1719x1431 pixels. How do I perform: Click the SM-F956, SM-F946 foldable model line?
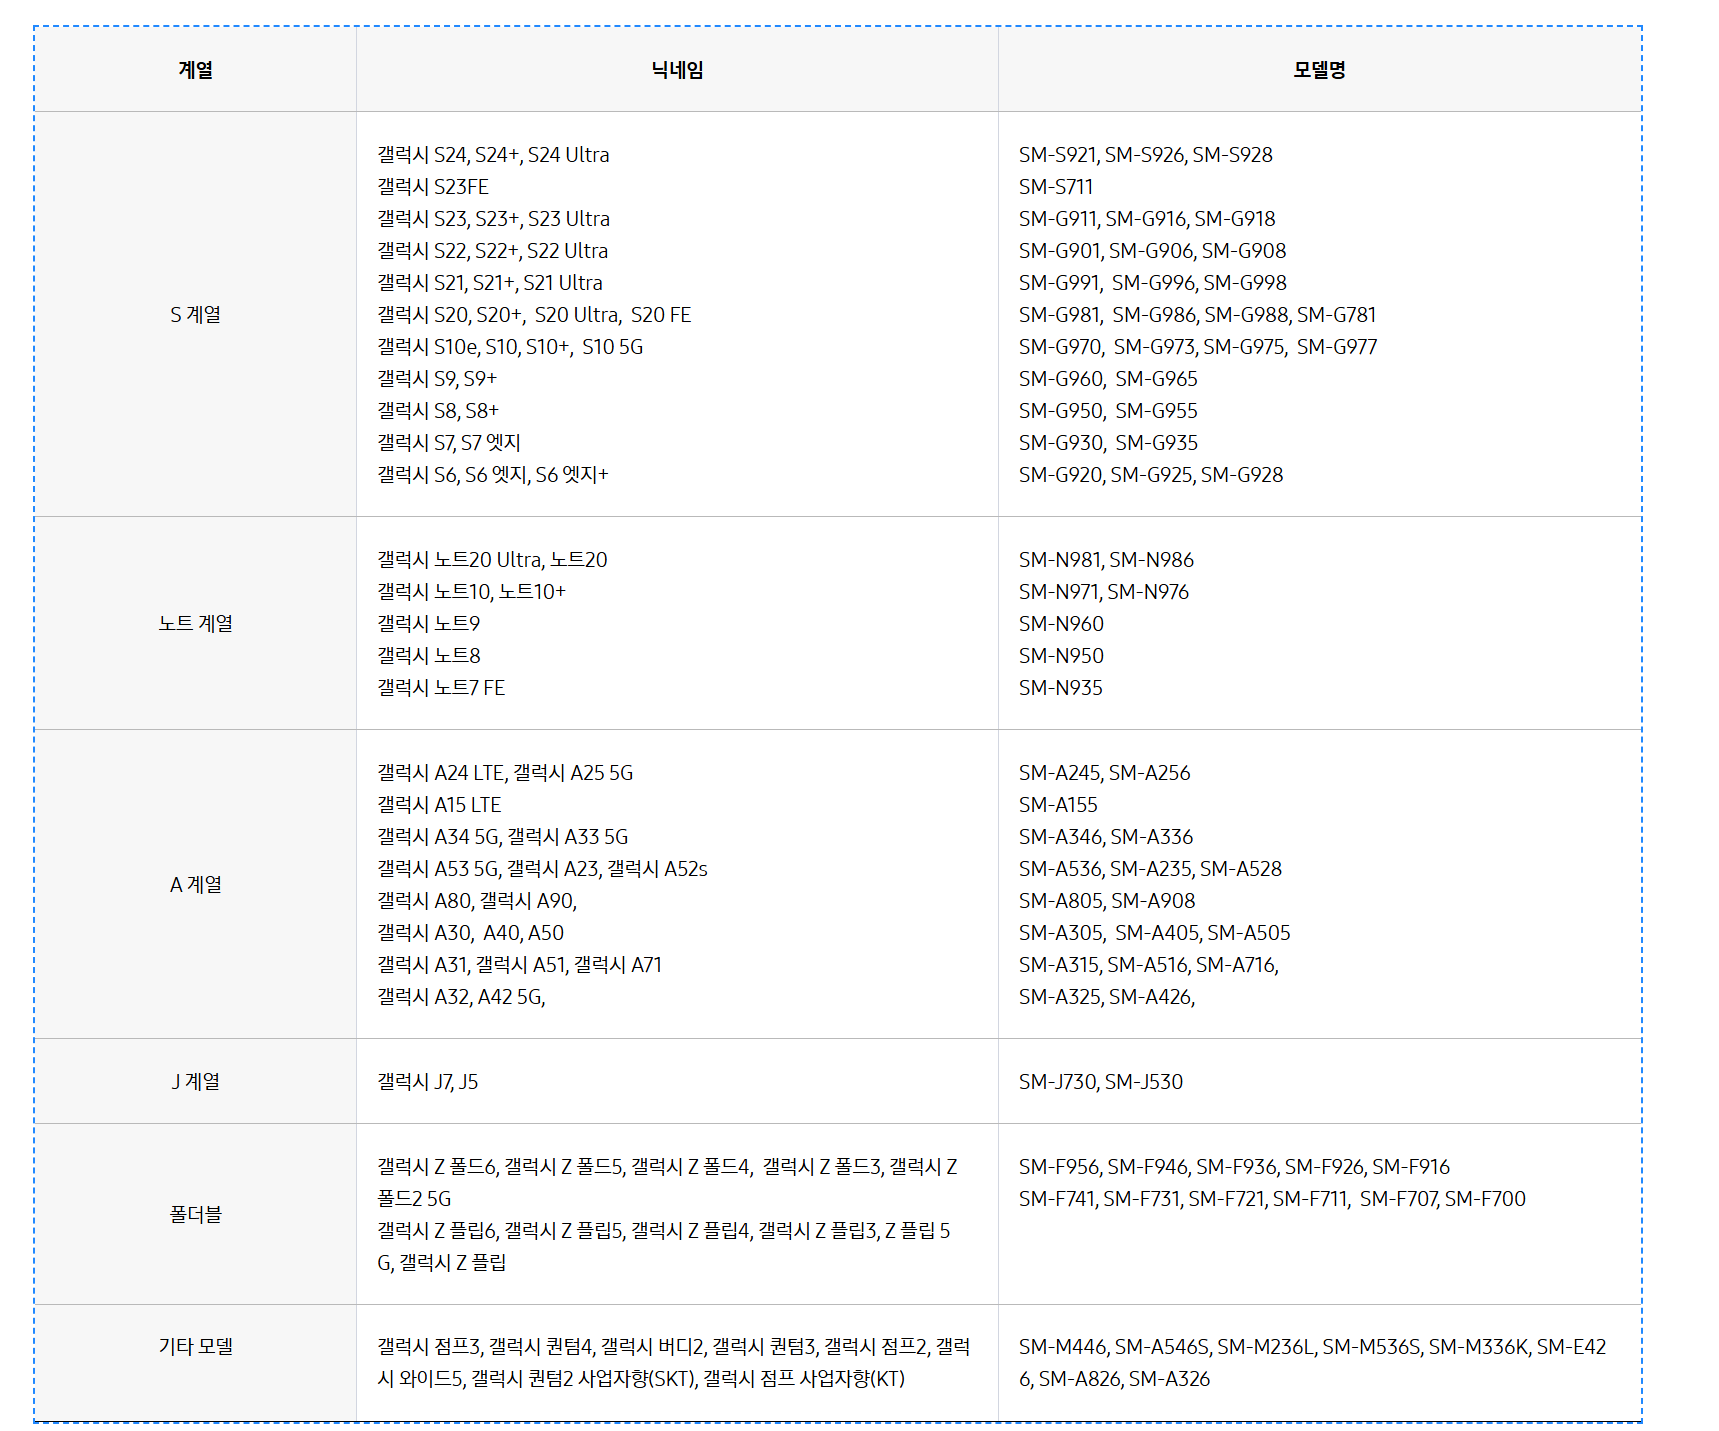pos(1234,1167)
